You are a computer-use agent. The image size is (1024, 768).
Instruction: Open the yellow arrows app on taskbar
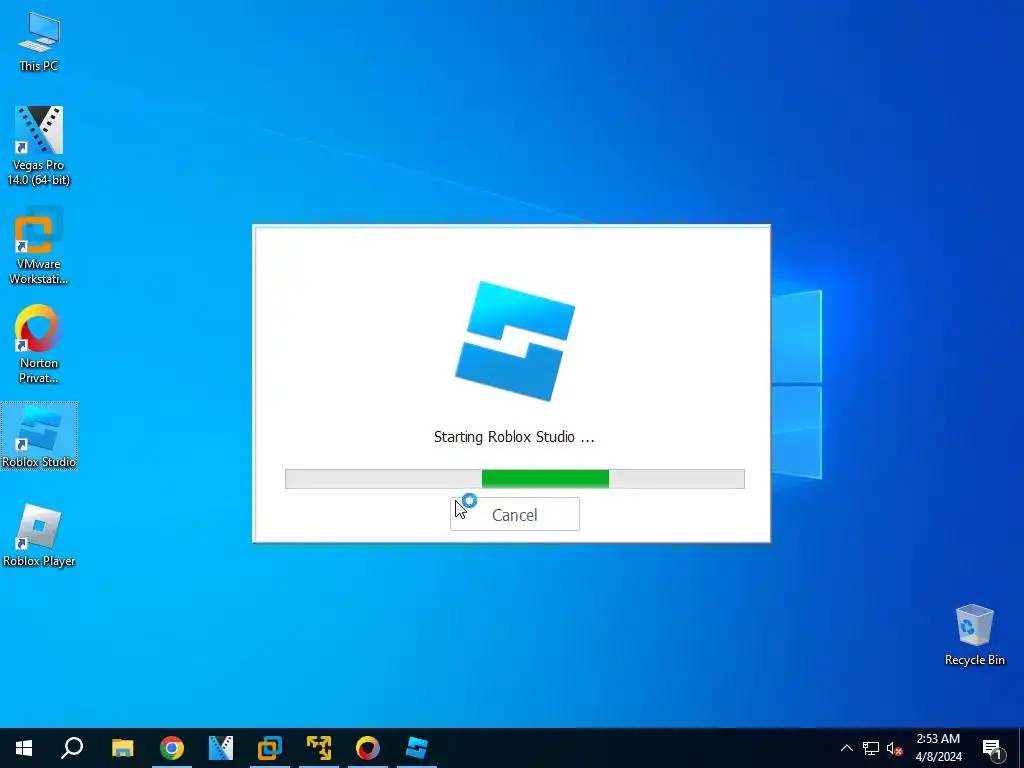(319, 748)
